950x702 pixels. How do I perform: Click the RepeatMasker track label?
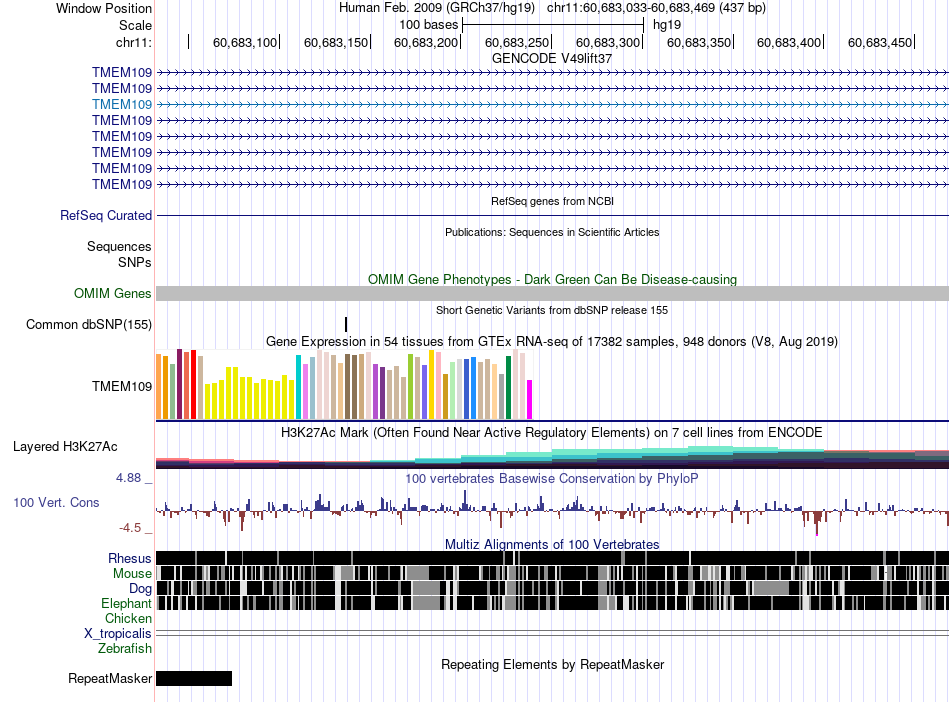tap(110, 678)
